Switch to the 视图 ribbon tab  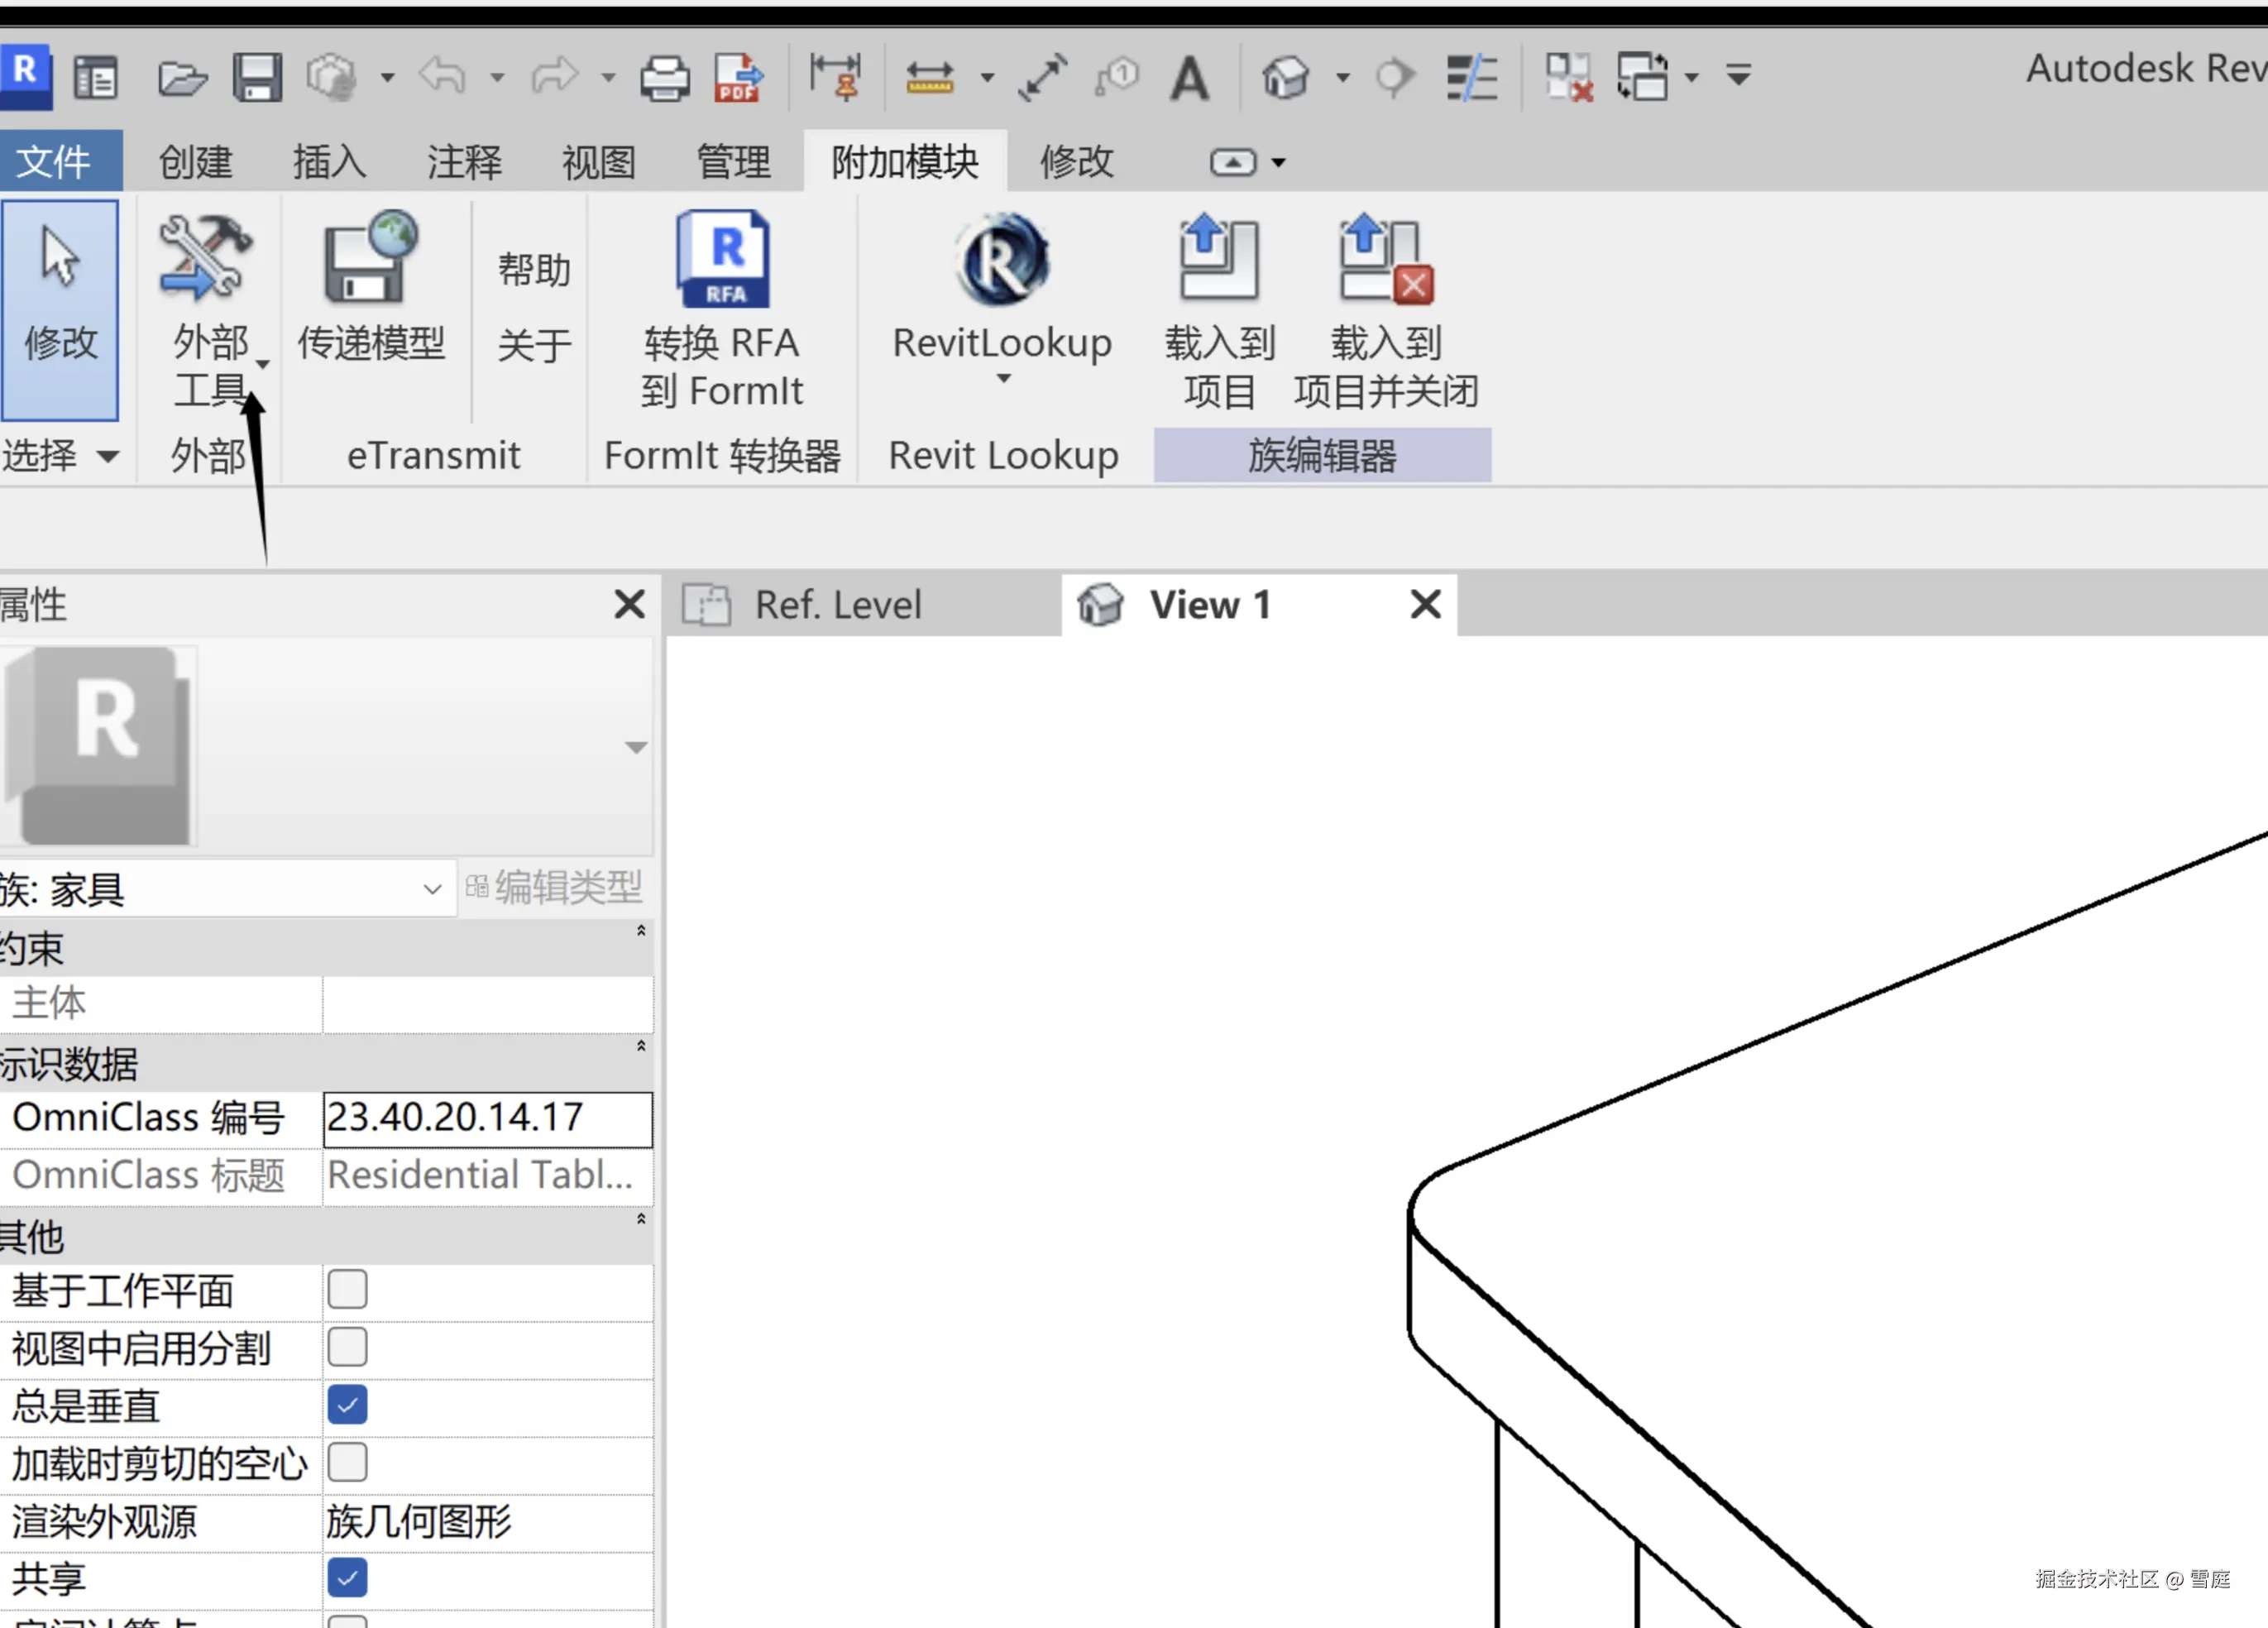tap(598, 162)
